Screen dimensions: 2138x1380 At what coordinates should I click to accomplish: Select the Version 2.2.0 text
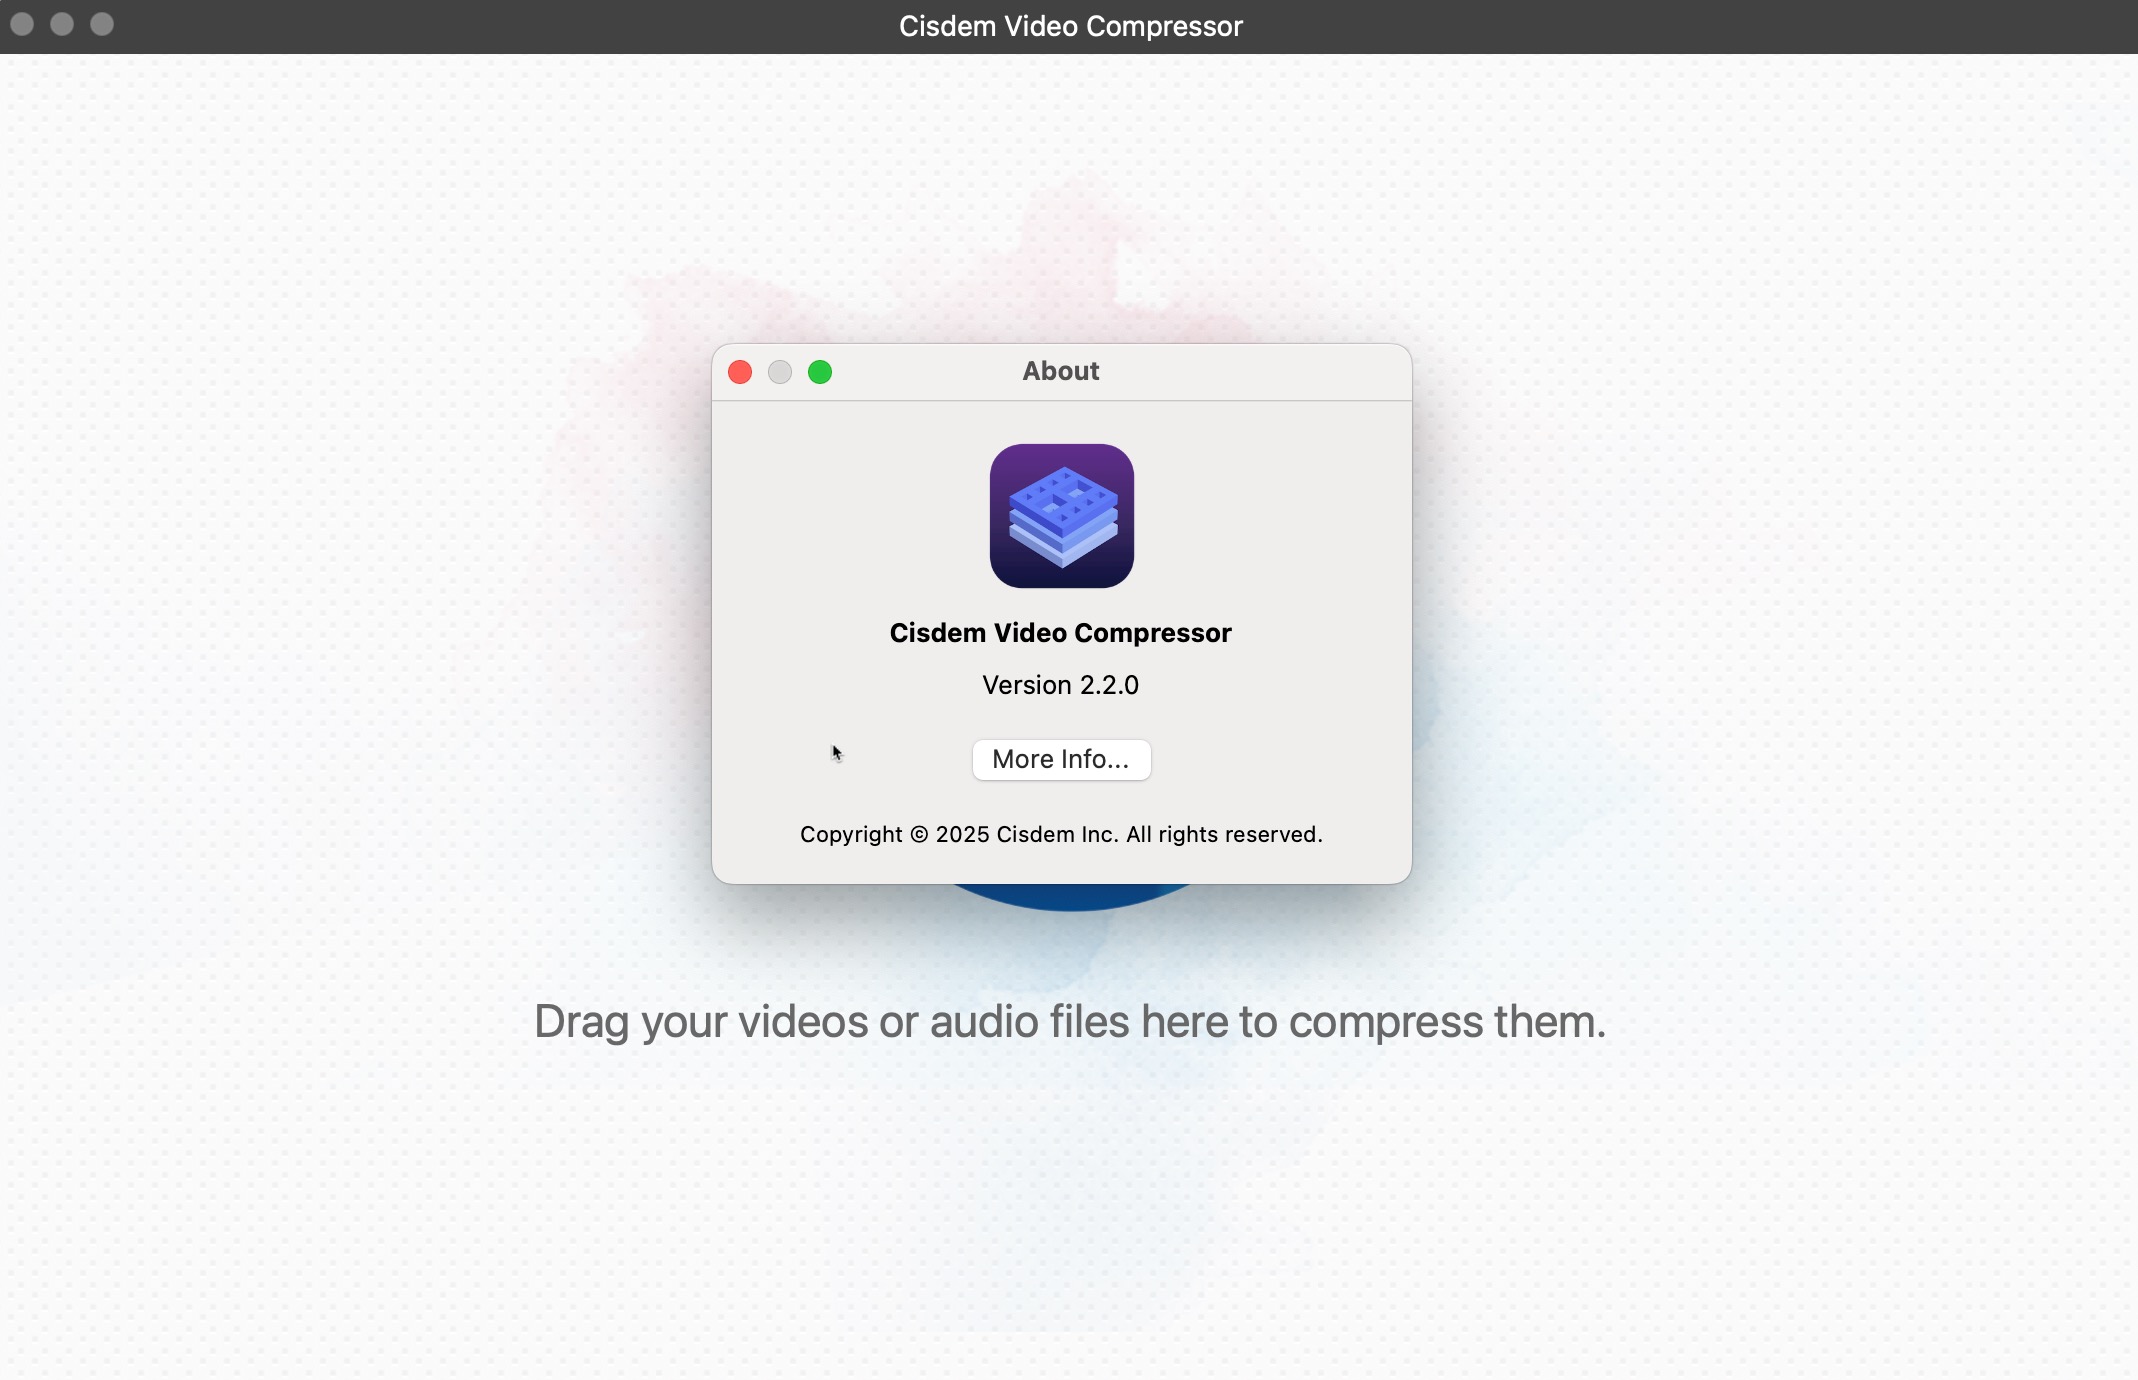click(x=1060, y=685)
